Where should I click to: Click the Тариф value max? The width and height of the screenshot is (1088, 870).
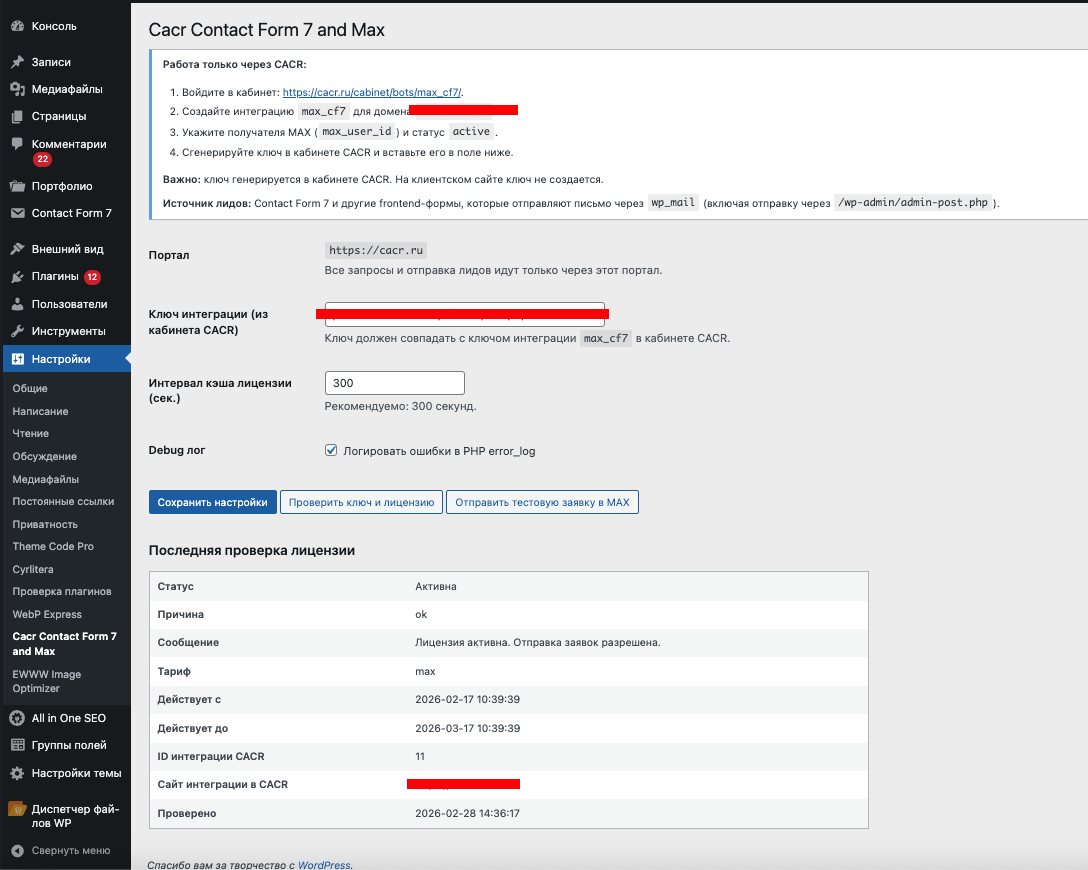coord(425,672)
